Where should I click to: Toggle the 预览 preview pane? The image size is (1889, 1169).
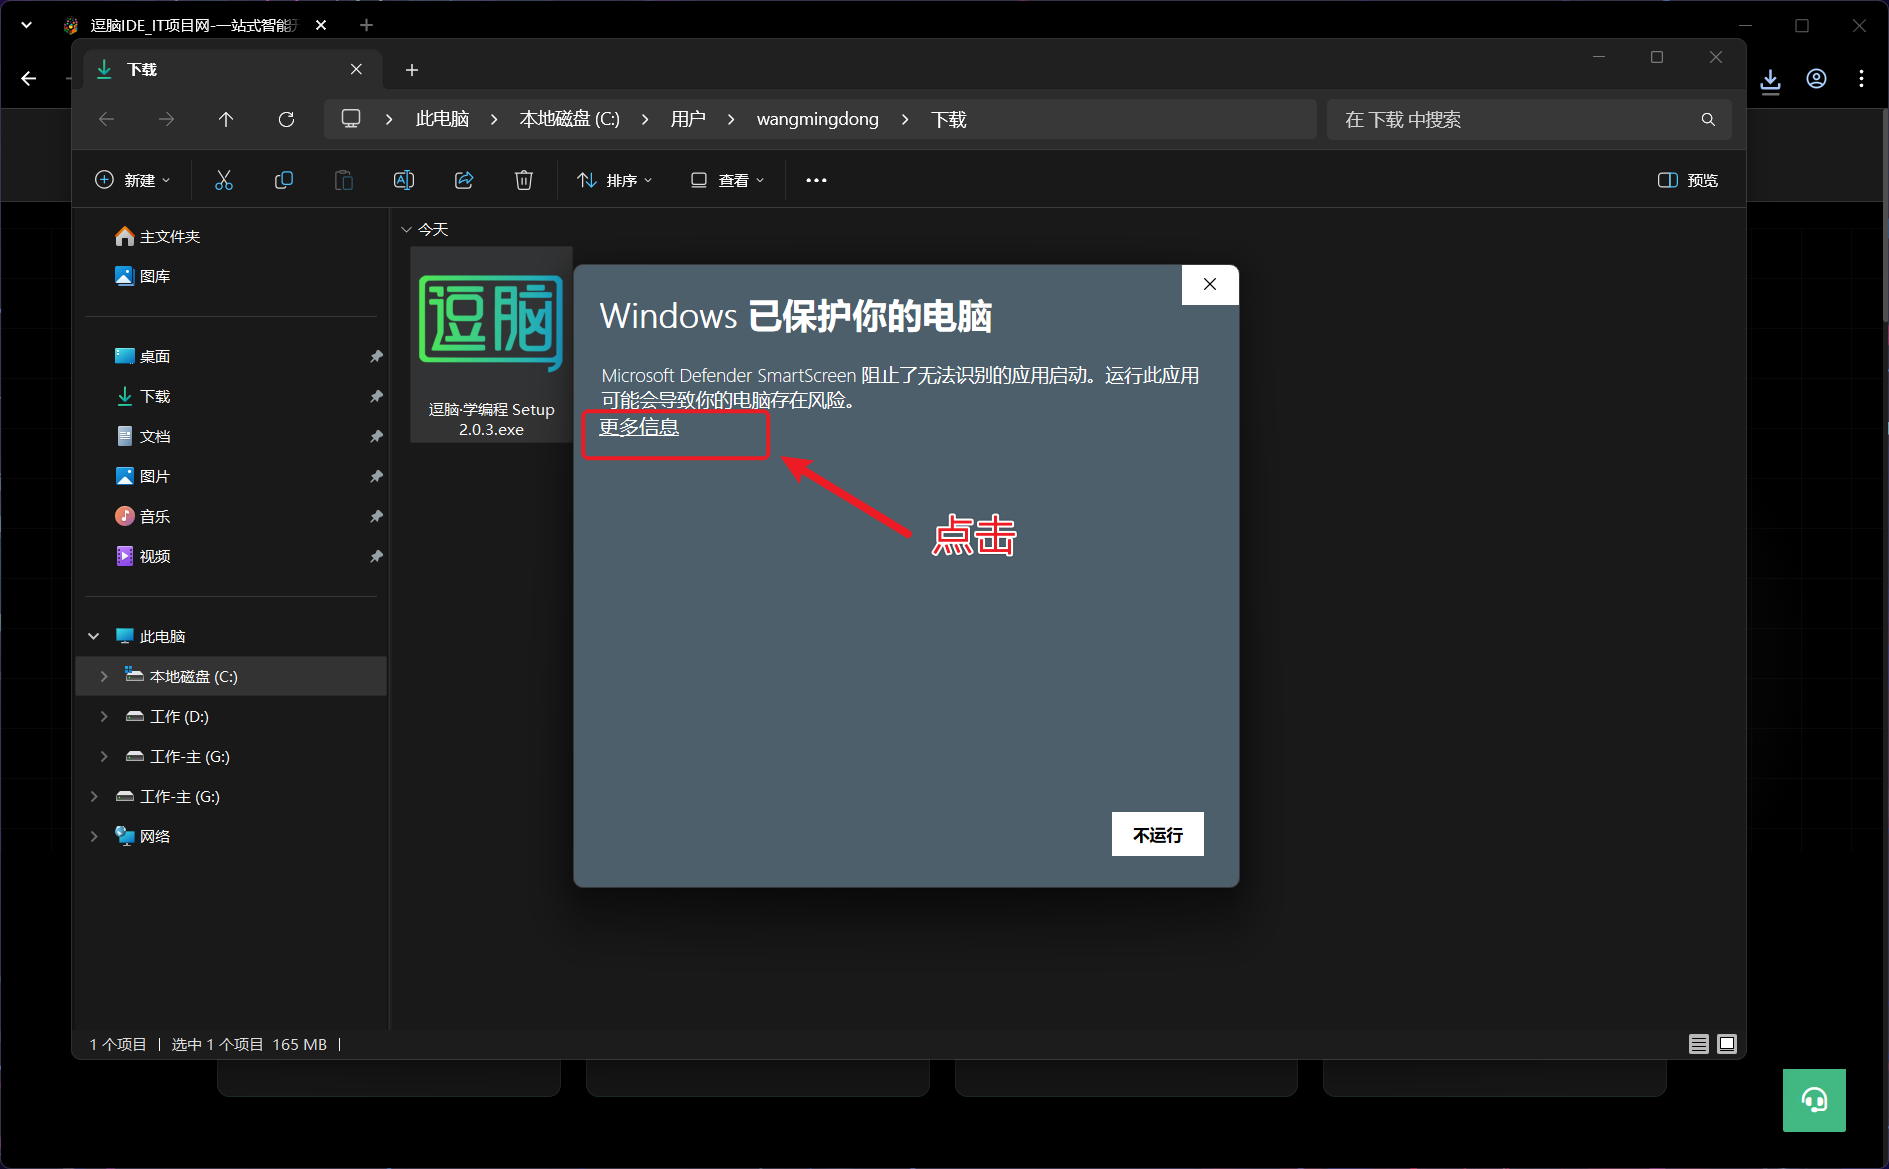tap(1688, 180)
